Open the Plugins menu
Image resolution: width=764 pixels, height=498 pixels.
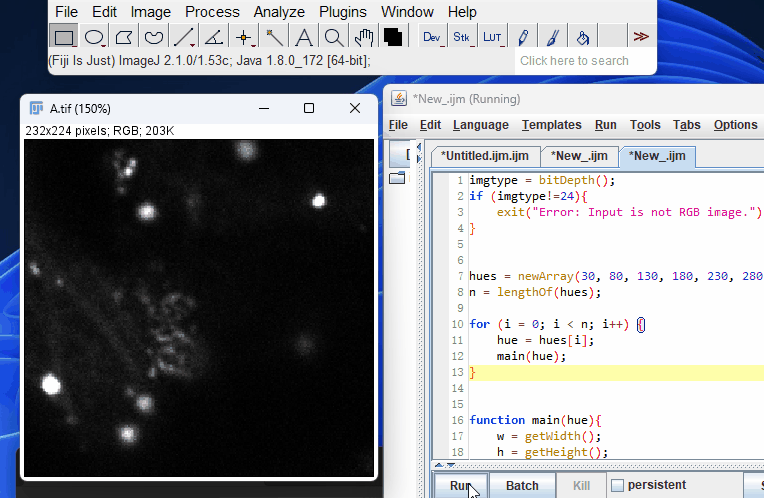343,12
